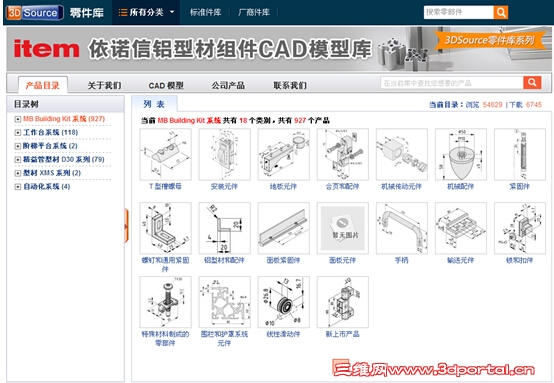Open the 特殊材料制成的零部件 thumbnail
This screenshot has height=383, width=554.
[166, 302]
